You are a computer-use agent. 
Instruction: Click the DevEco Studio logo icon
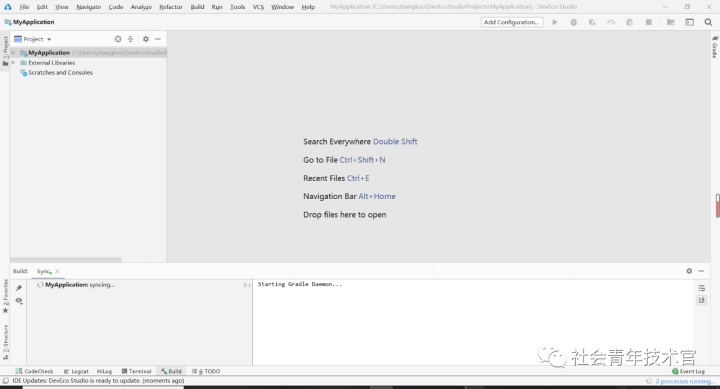[8, 6]
